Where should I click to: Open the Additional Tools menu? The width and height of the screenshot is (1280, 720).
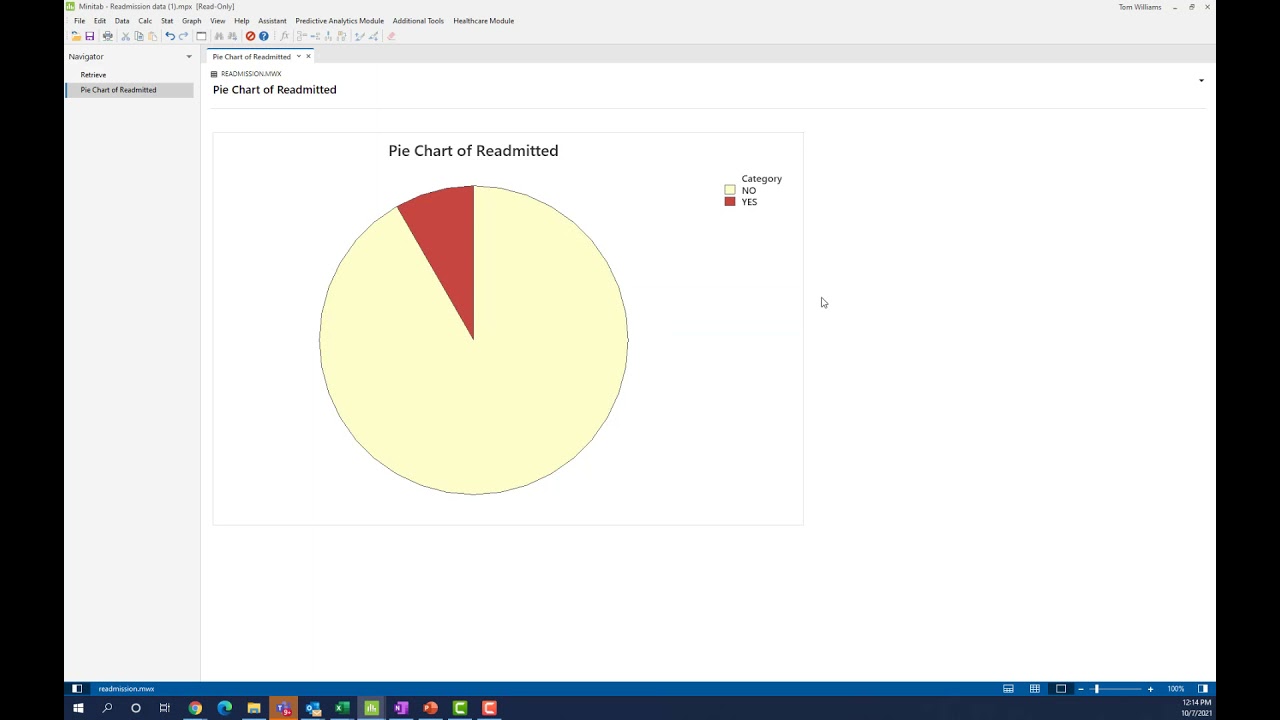[418, 21]
